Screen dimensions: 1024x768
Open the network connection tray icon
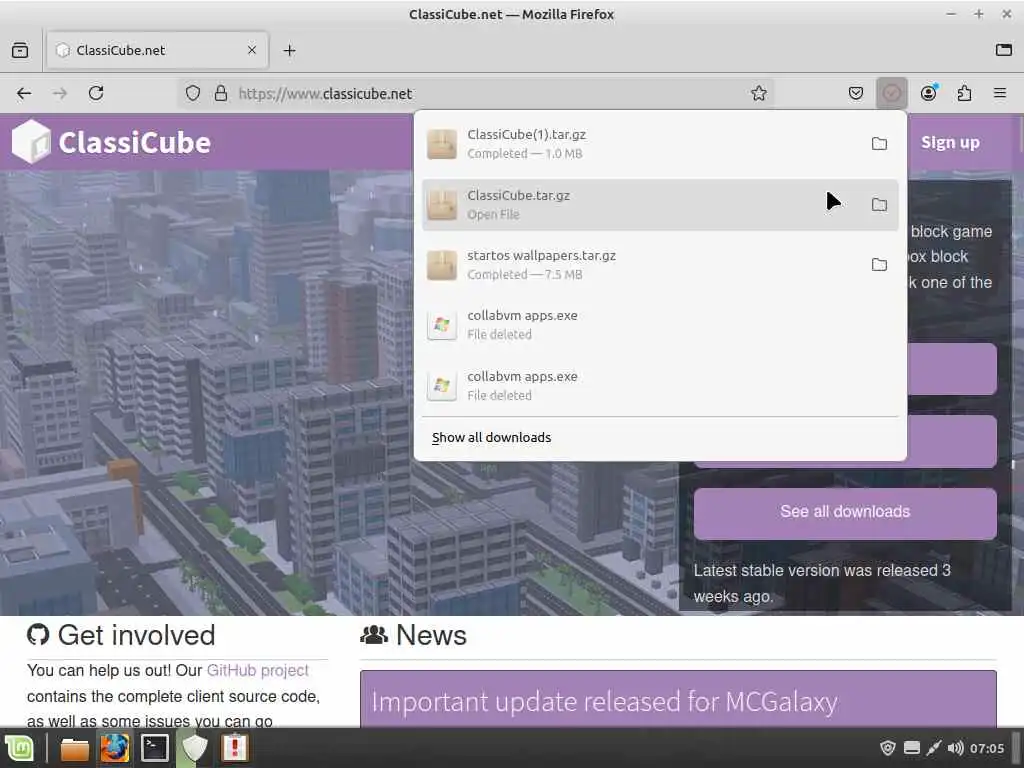point(933,748)
